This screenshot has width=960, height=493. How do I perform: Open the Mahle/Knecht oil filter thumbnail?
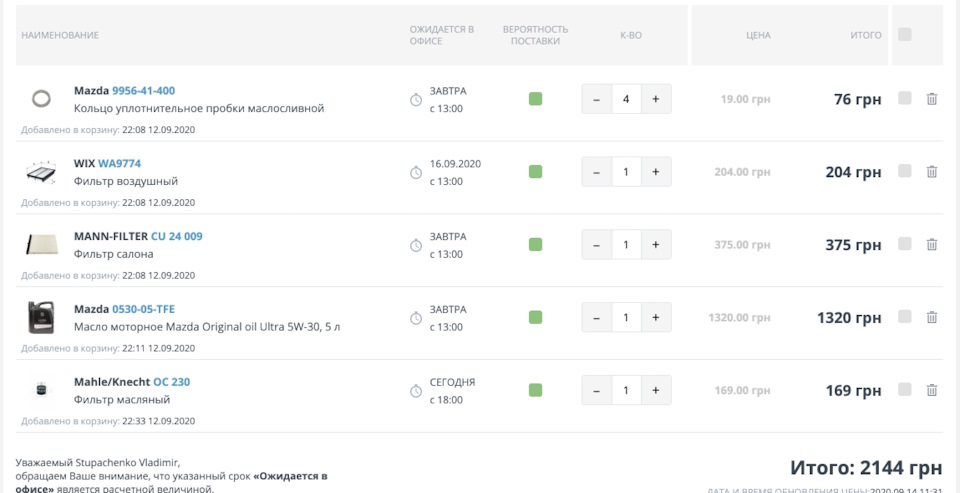[x=41, y=390]
